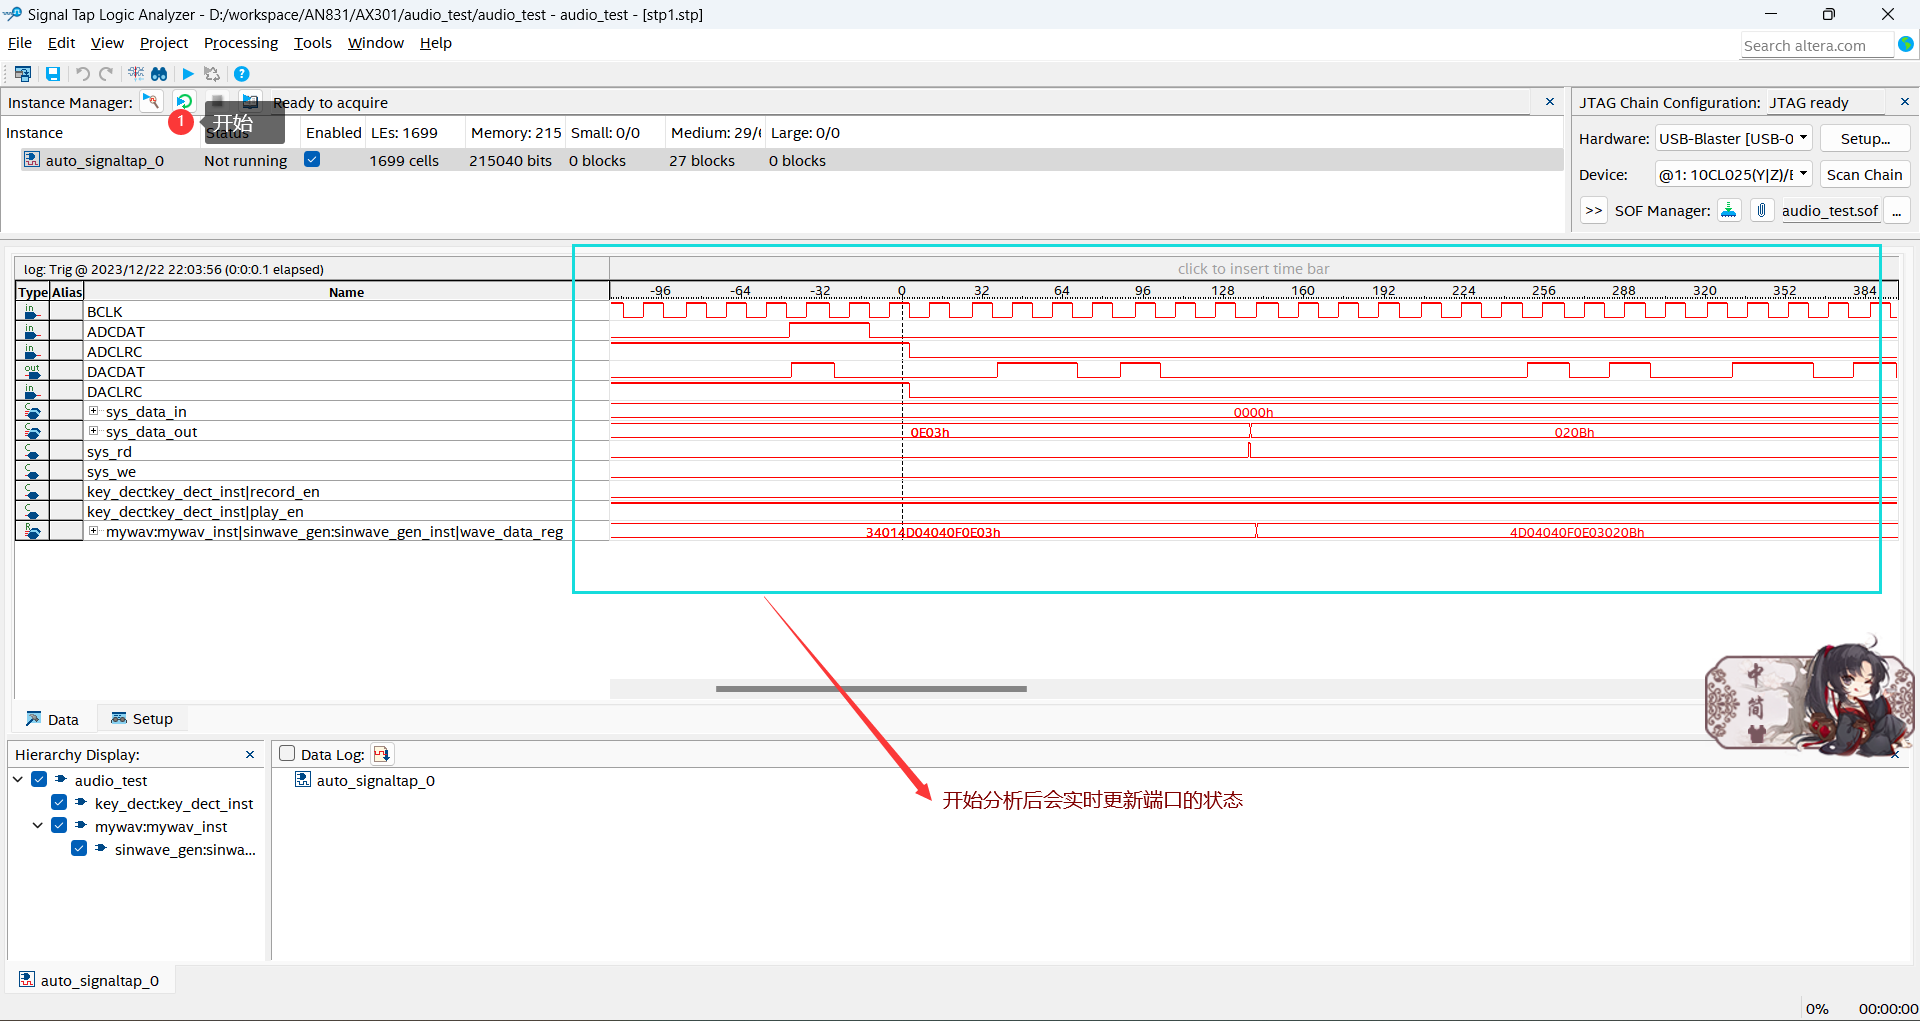
Task: Expand the sys_data_out bus
Action: (94, 431)
